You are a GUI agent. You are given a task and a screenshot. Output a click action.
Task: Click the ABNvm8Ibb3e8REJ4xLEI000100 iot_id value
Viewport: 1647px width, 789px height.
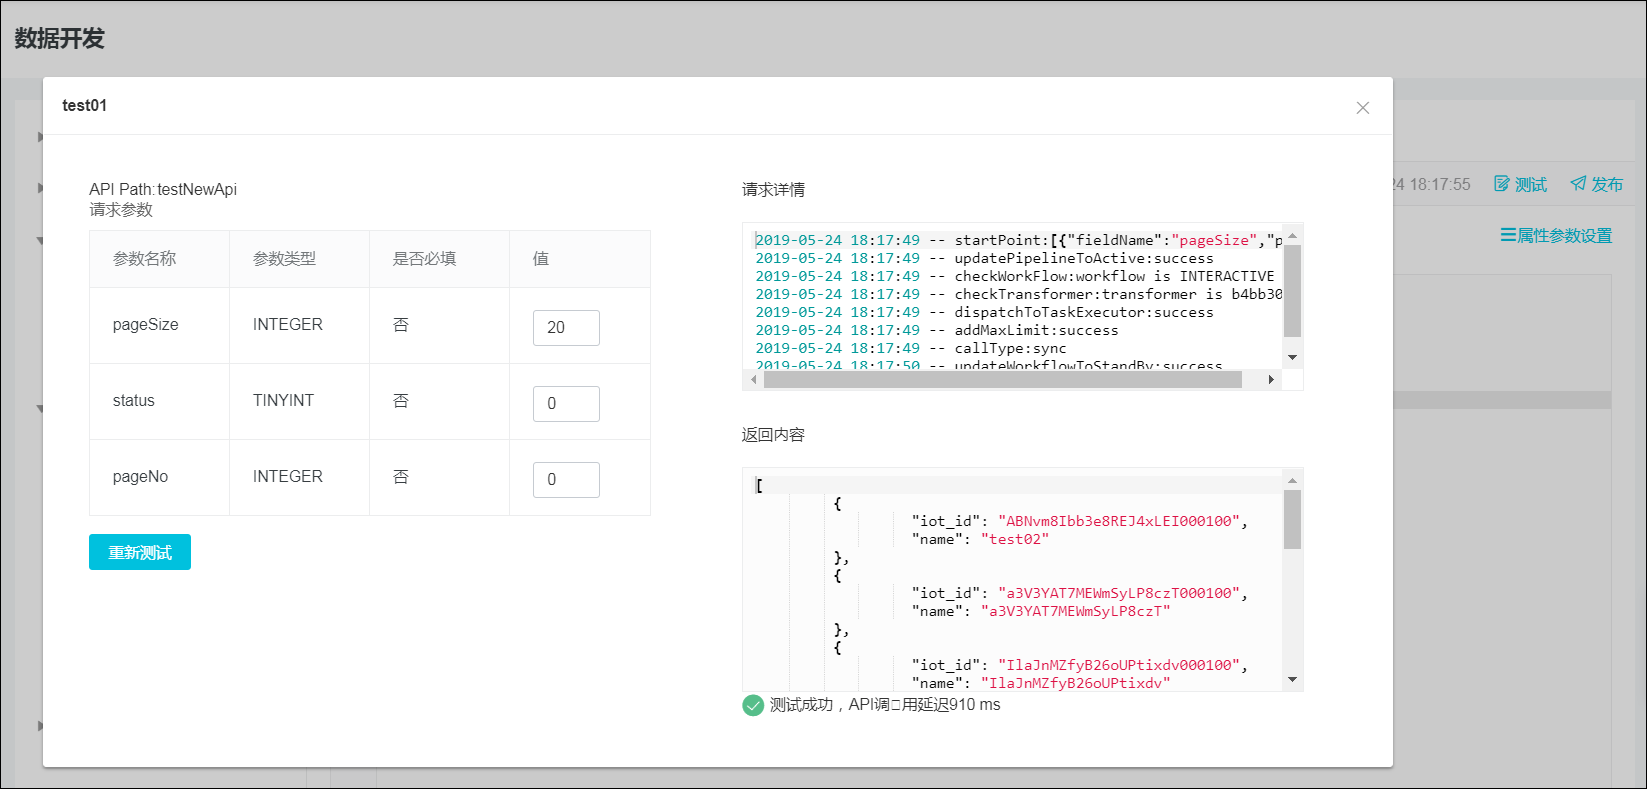pyautogui.click(x=1118, y=521)
